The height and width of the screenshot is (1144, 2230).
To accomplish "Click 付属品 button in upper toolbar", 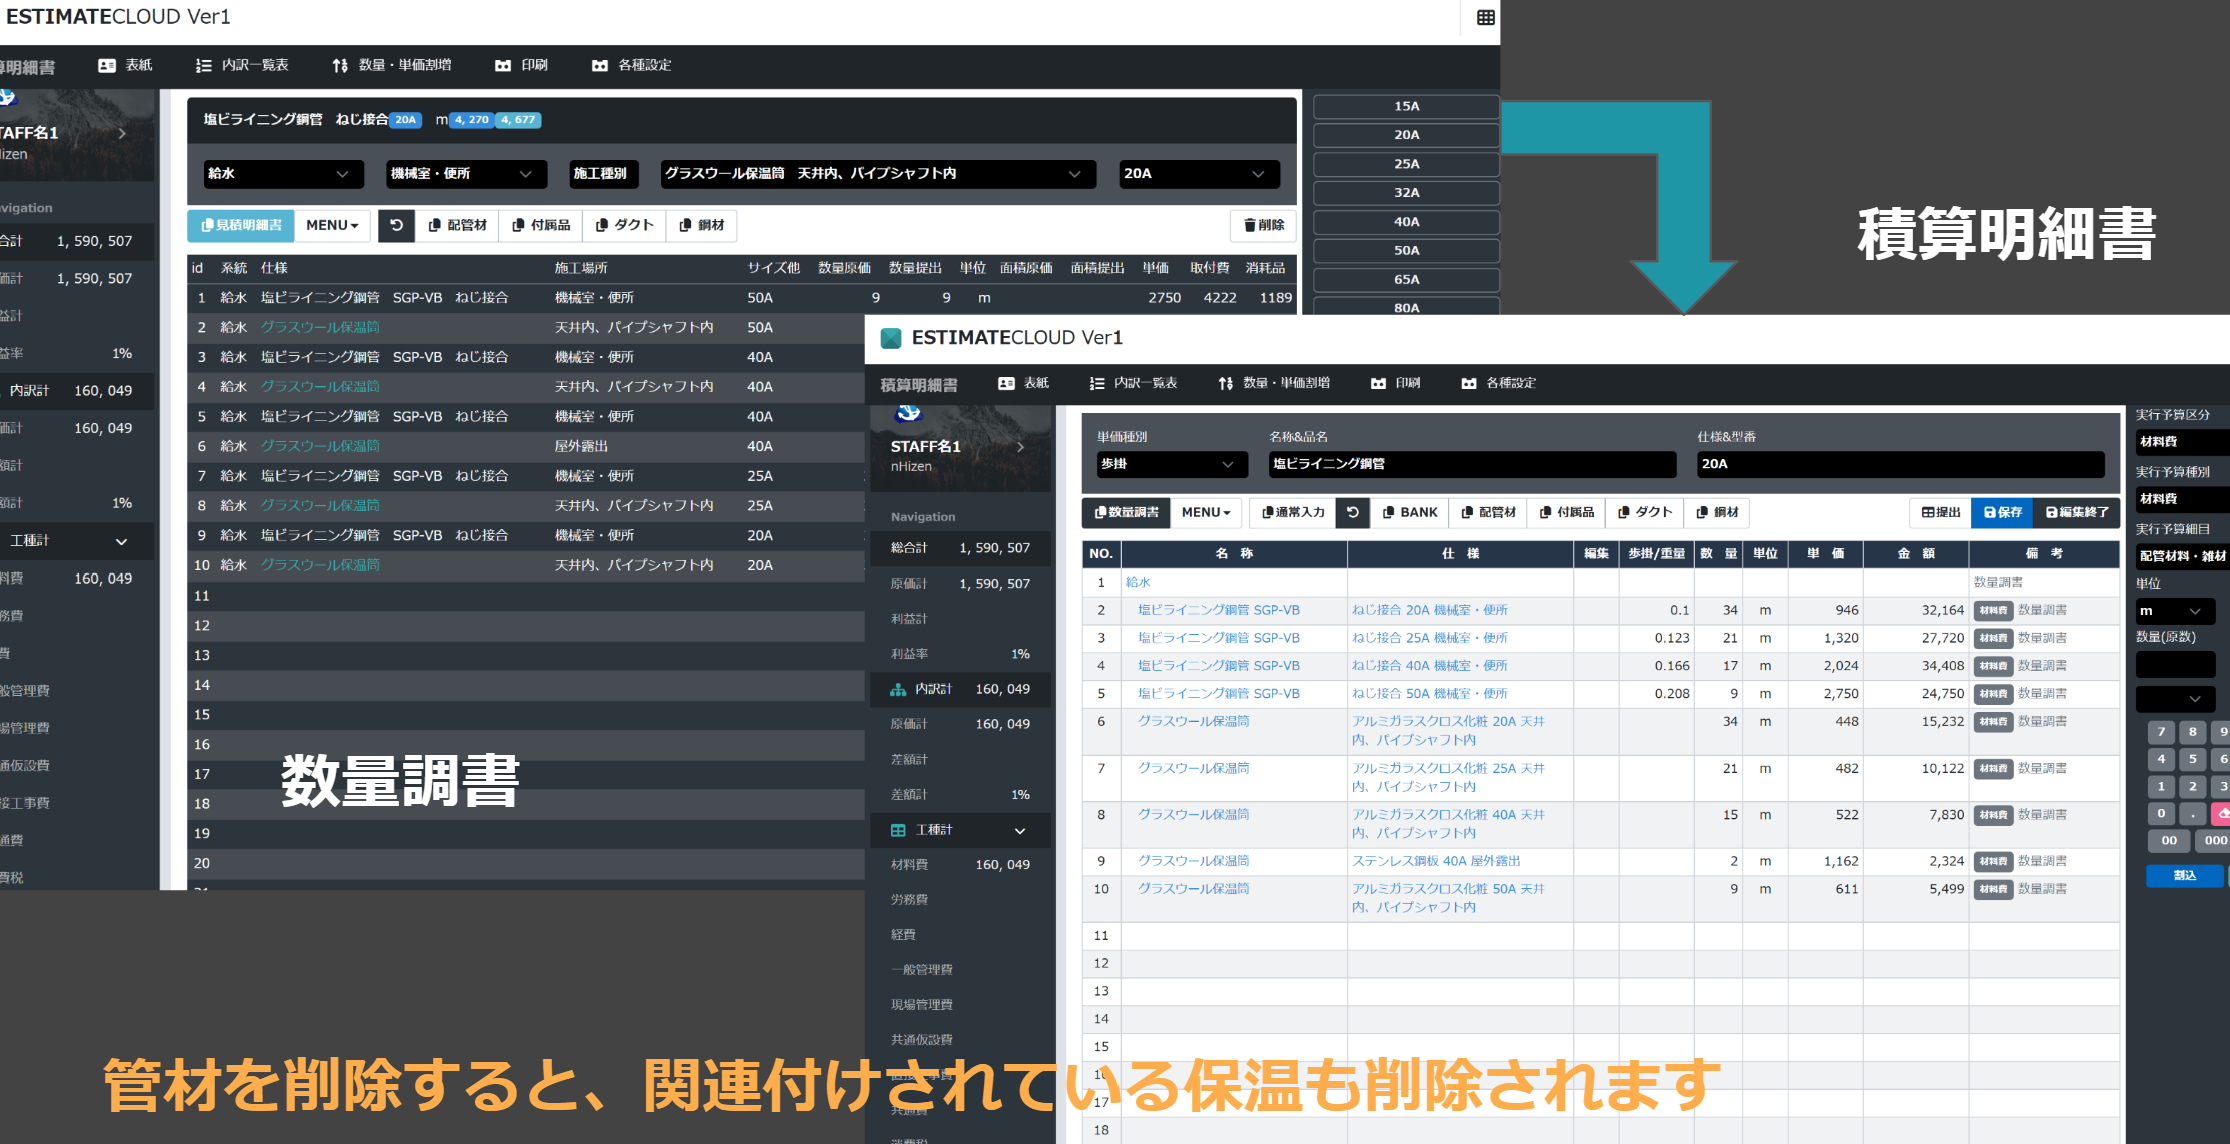I will tap(541, 225).
